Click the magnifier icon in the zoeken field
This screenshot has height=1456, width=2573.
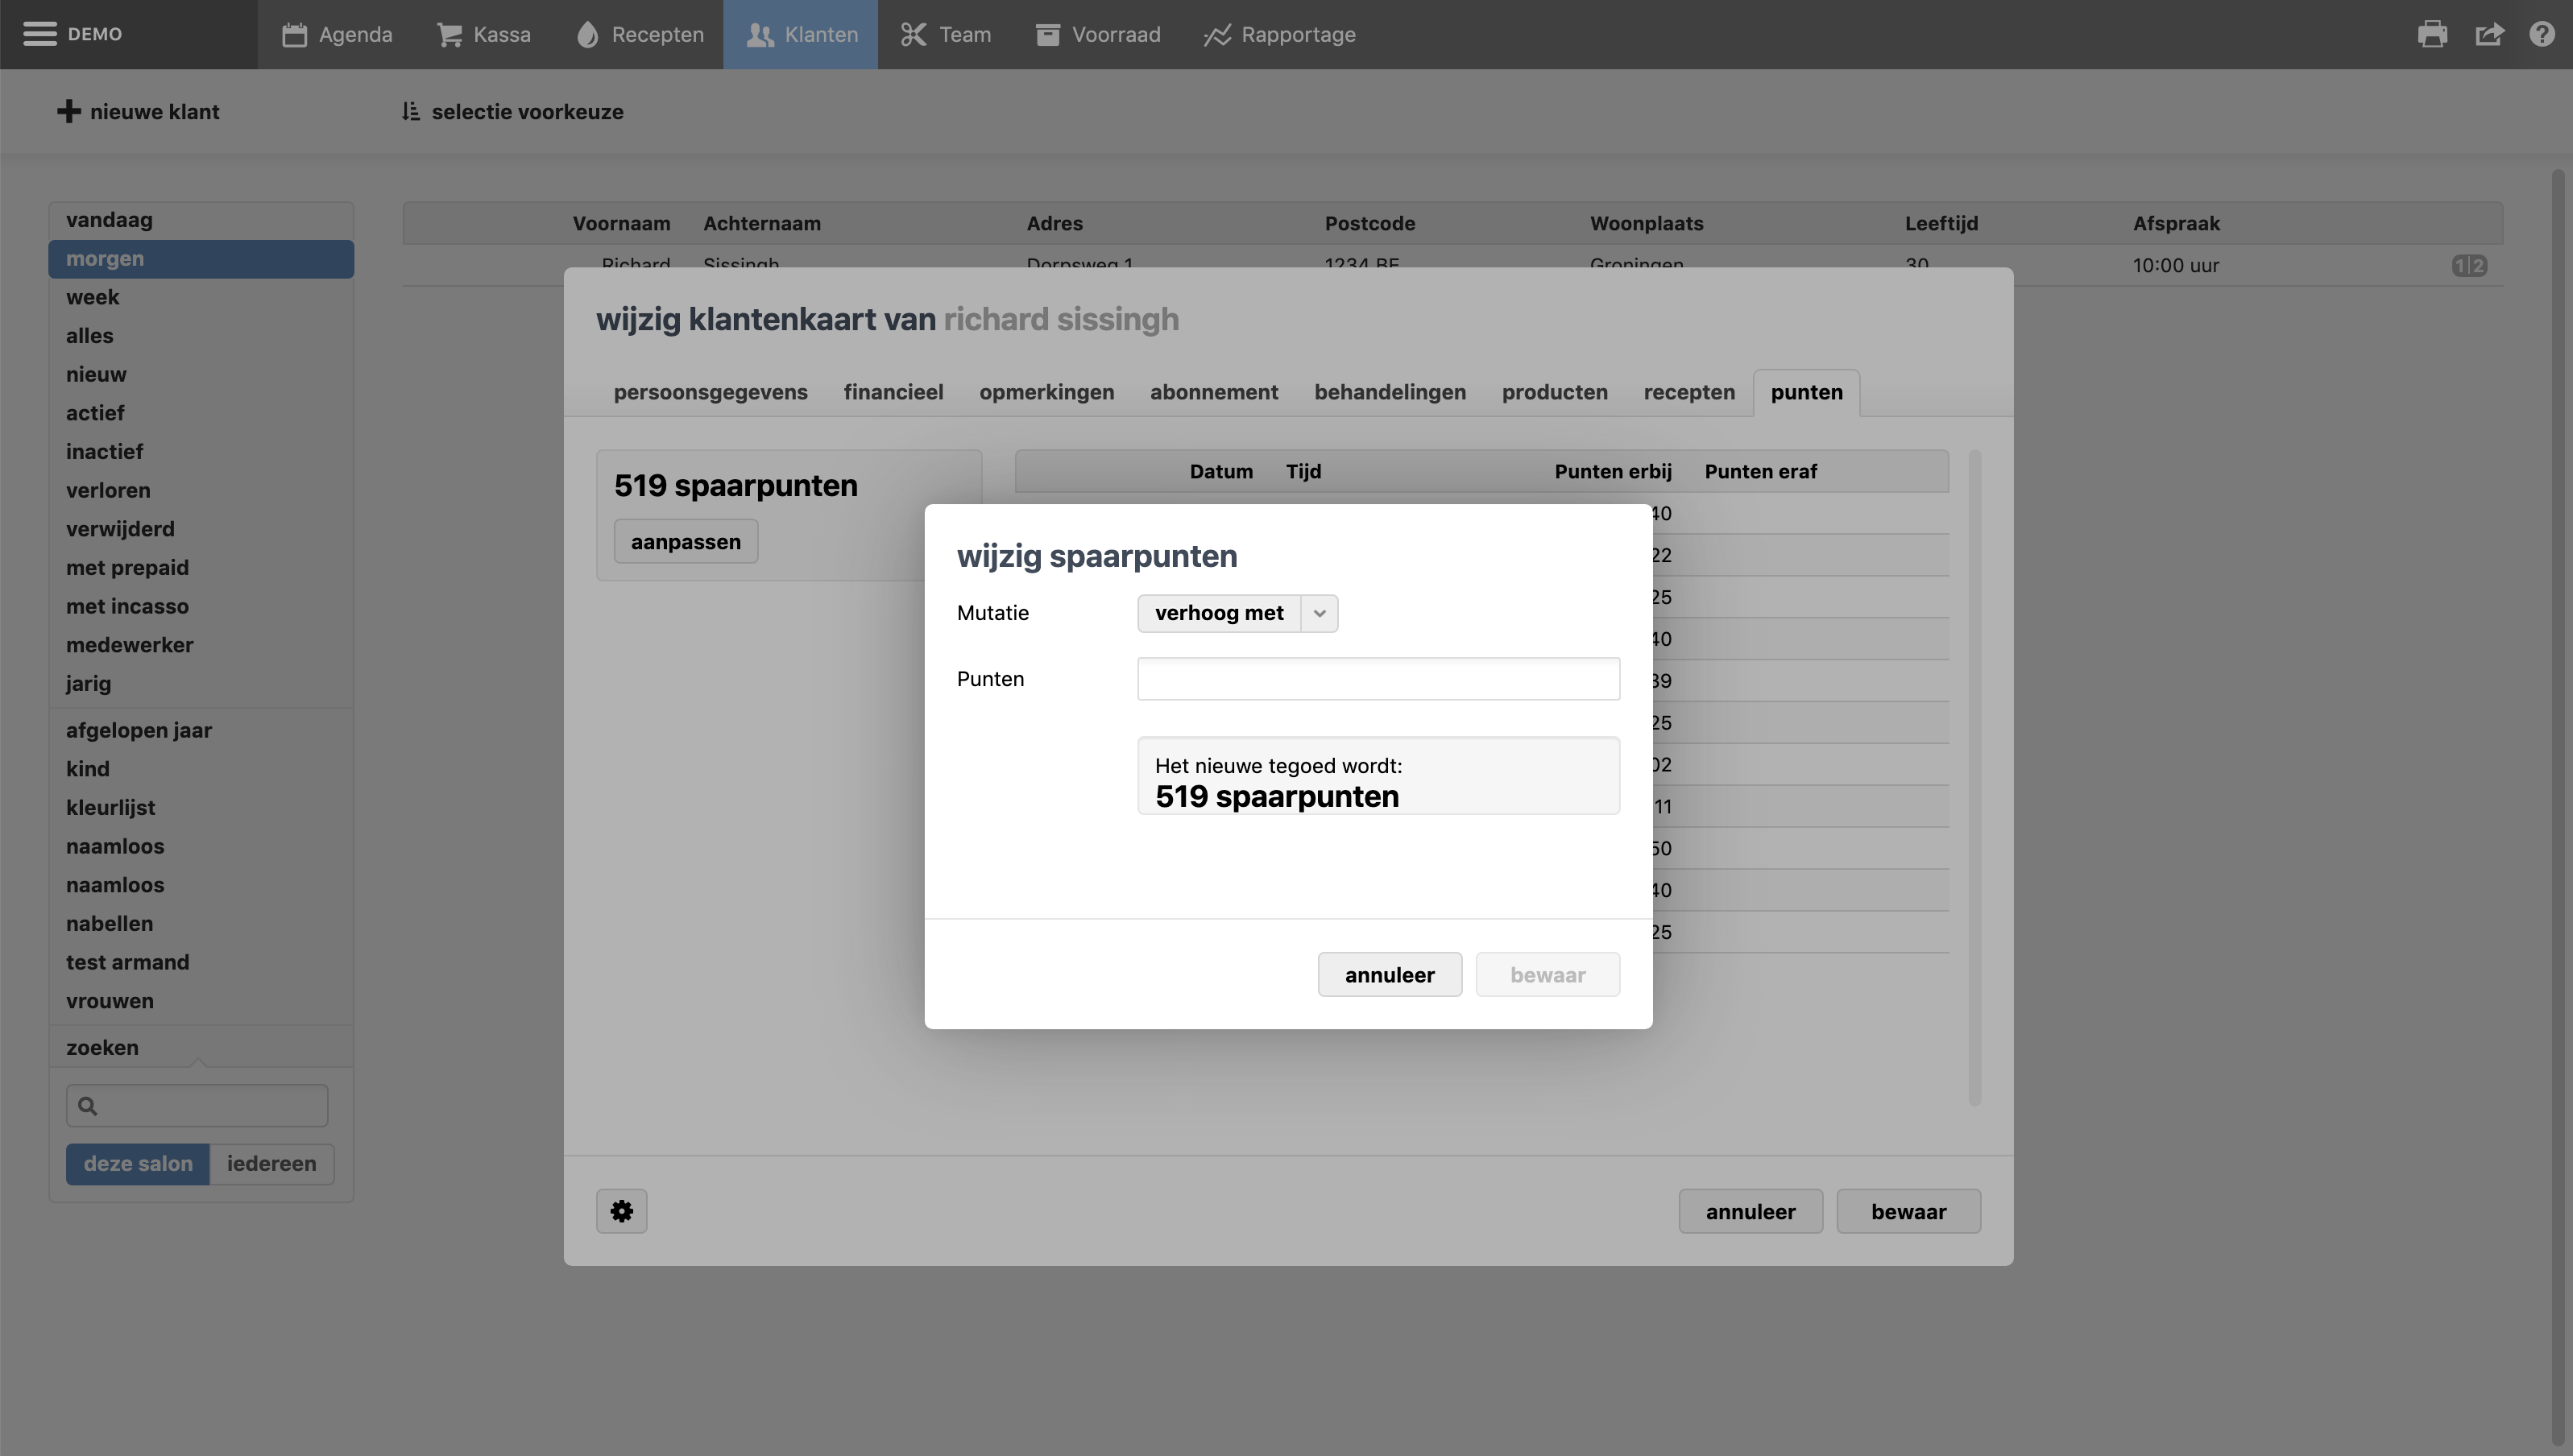[x=88, y=1106]
